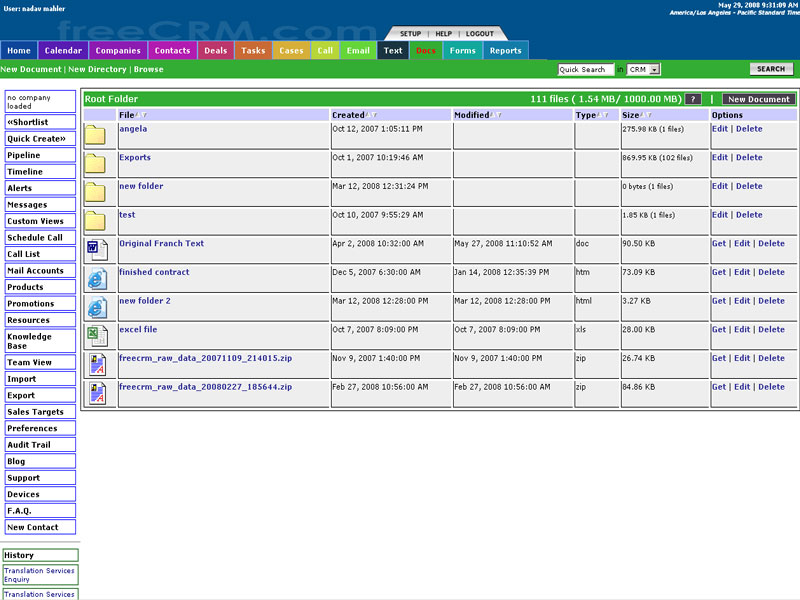Open Alerts in the sidebar
The width and height of the screenshot is (800, 600).
[x=40, y=188]
